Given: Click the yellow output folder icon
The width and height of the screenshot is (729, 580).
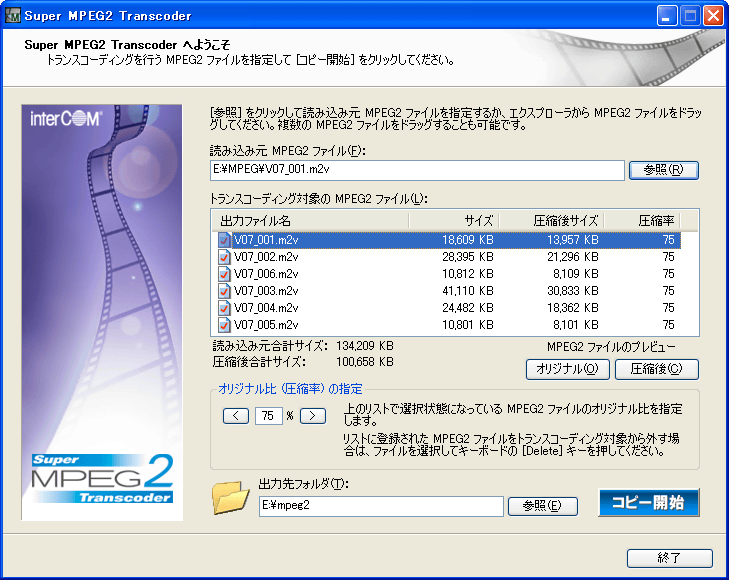Looking at the screenshot, I should coord(230,498).
